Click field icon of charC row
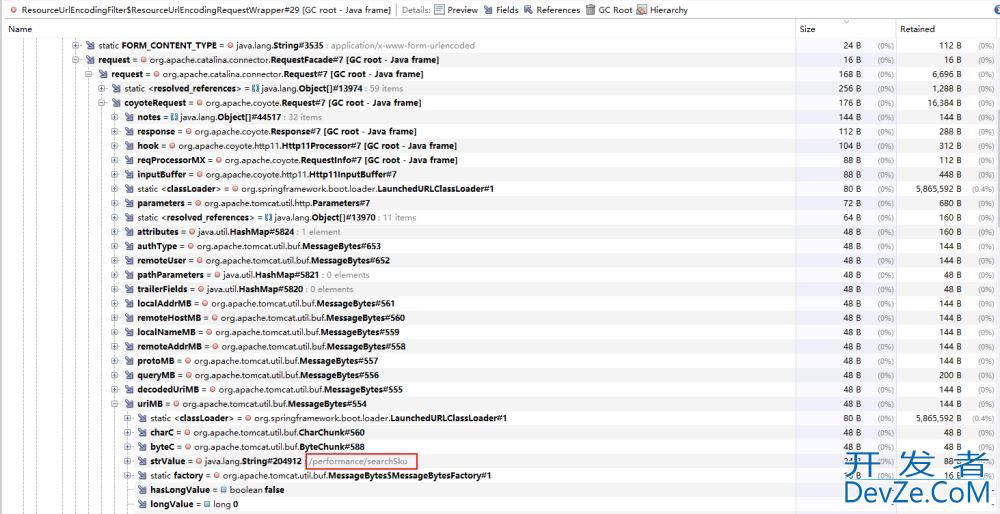Viewport: 1000px width, 514px height. pos(142,432)
